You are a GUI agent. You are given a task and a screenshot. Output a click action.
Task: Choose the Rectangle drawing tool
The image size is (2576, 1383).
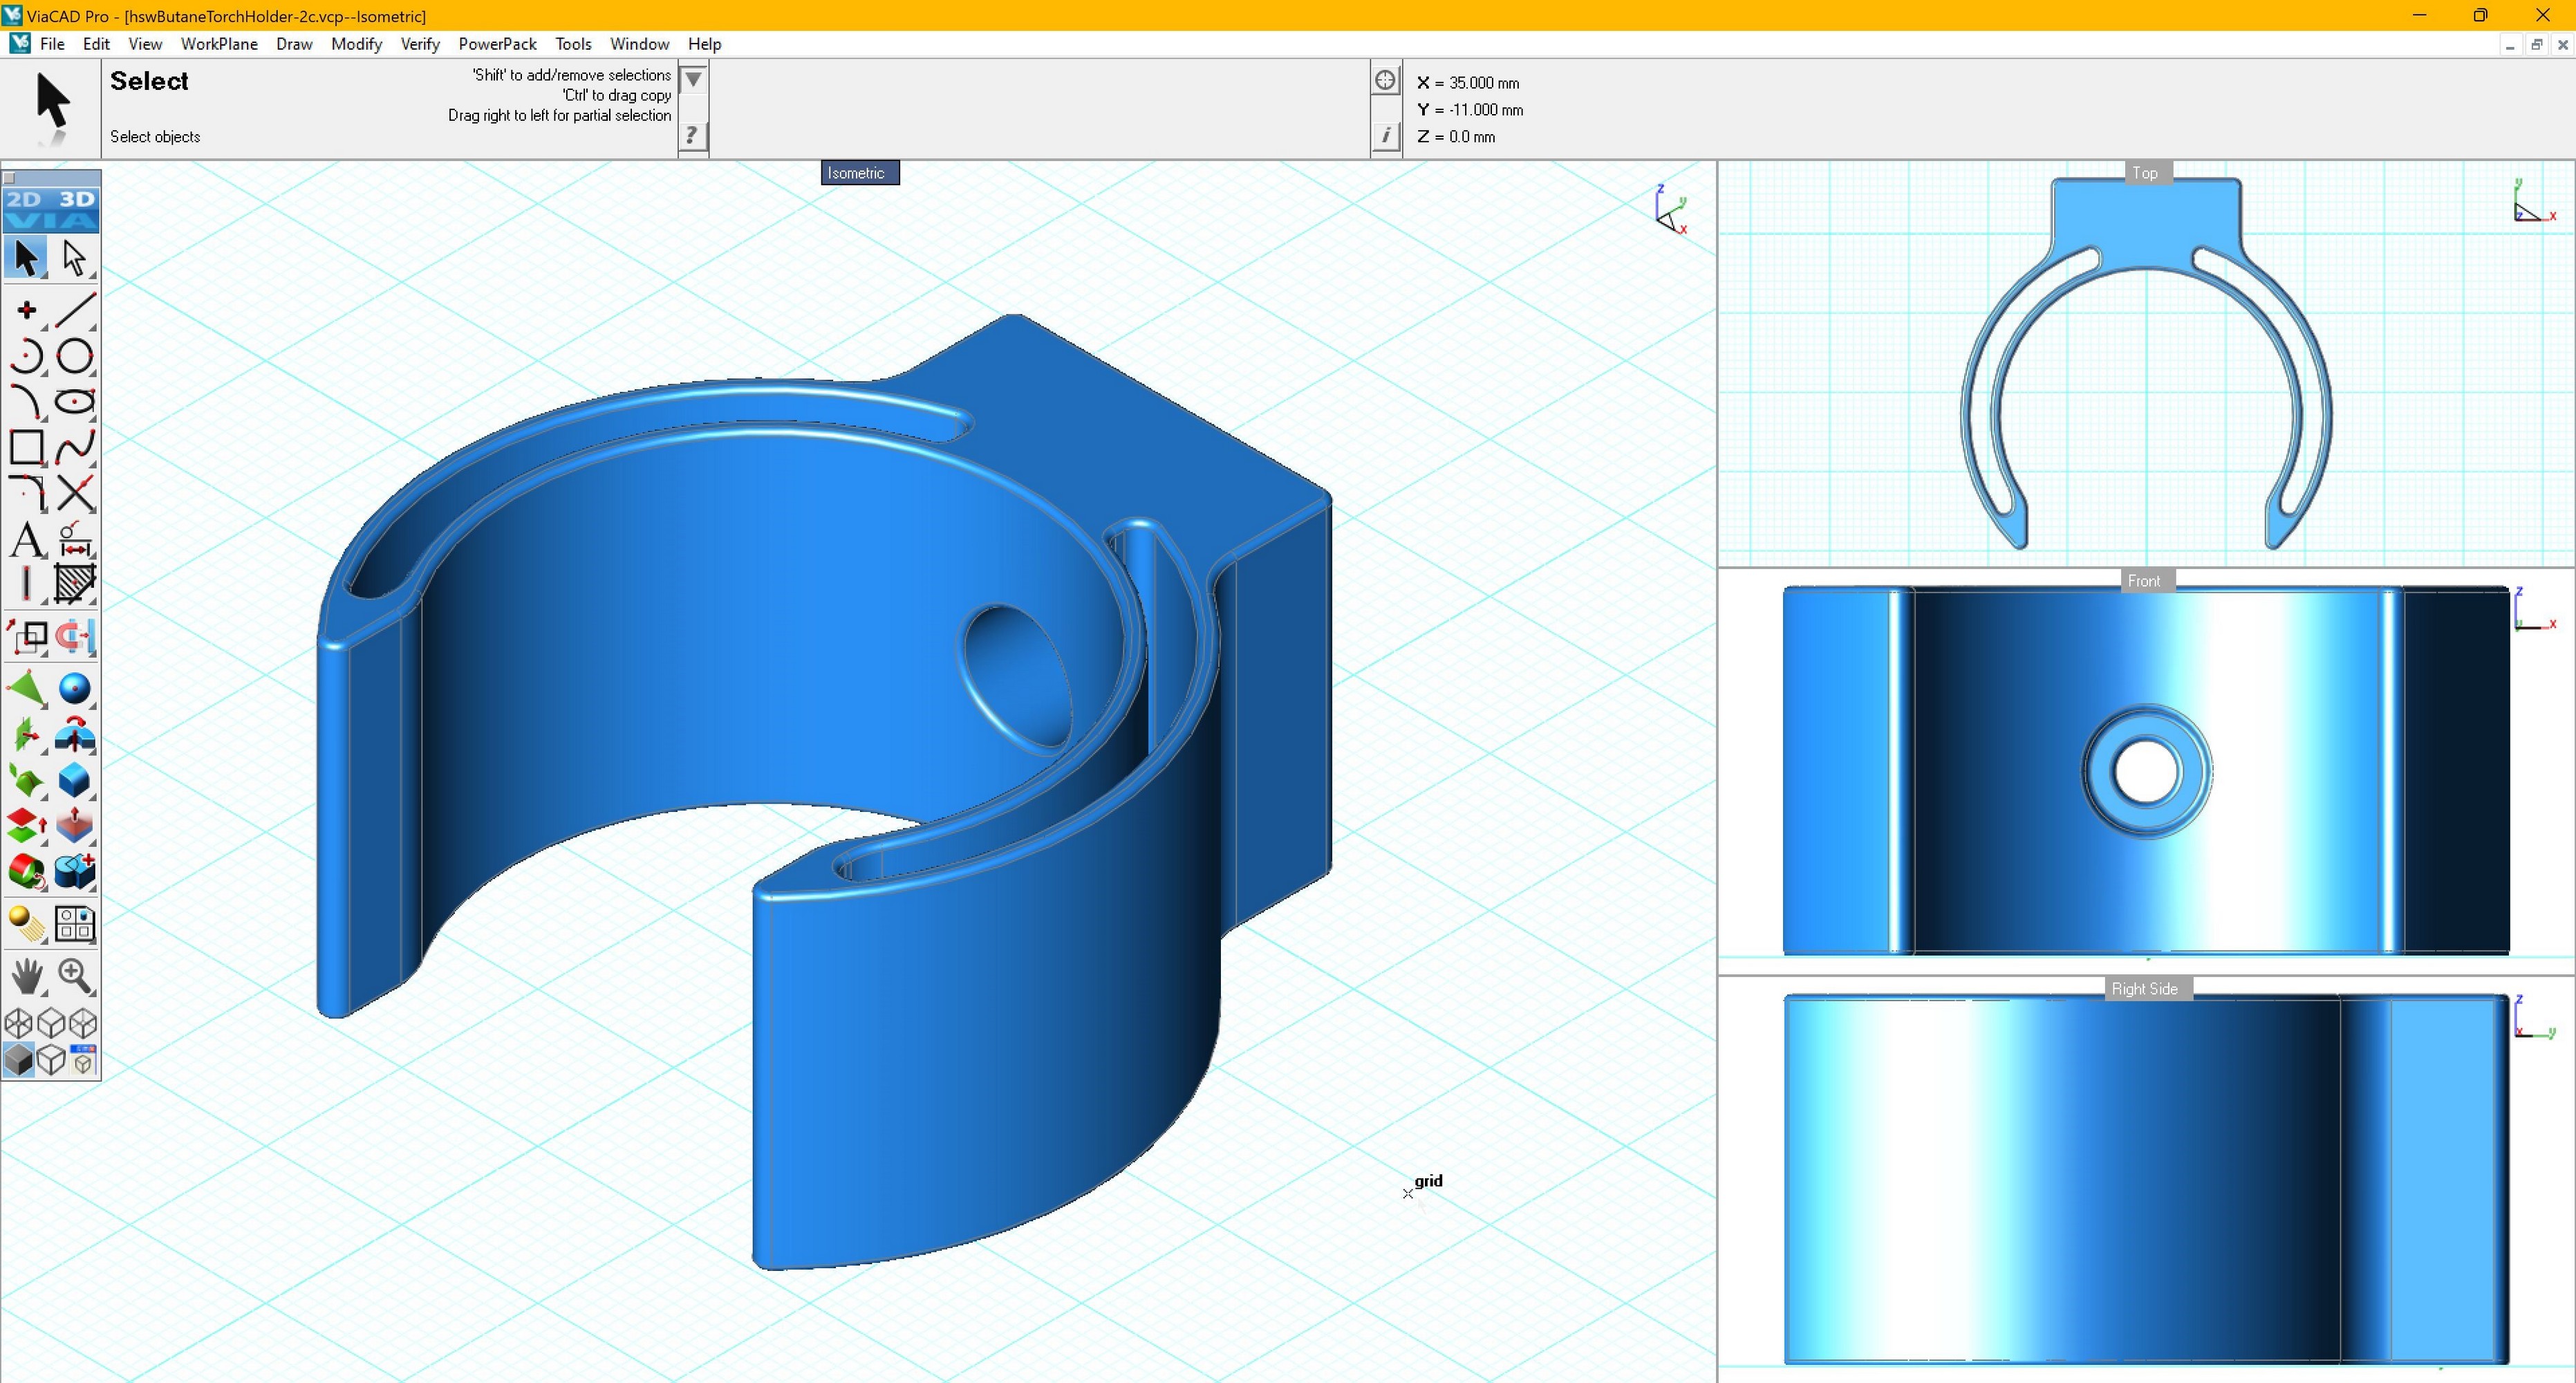[x=27, y=447]
